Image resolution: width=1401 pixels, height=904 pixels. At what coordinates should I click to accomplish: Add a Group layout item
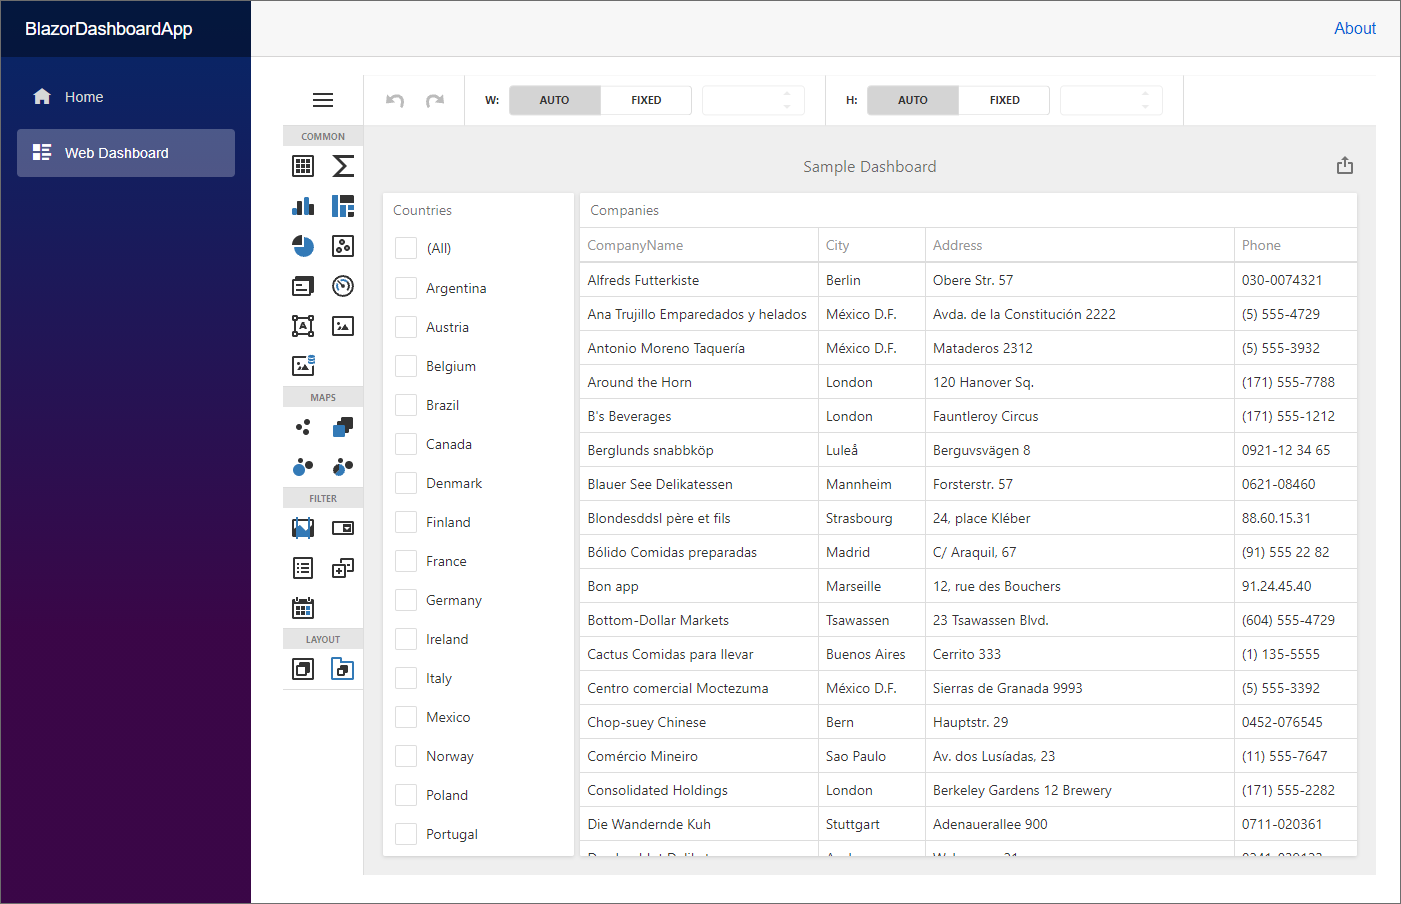[x=303, y=669]
